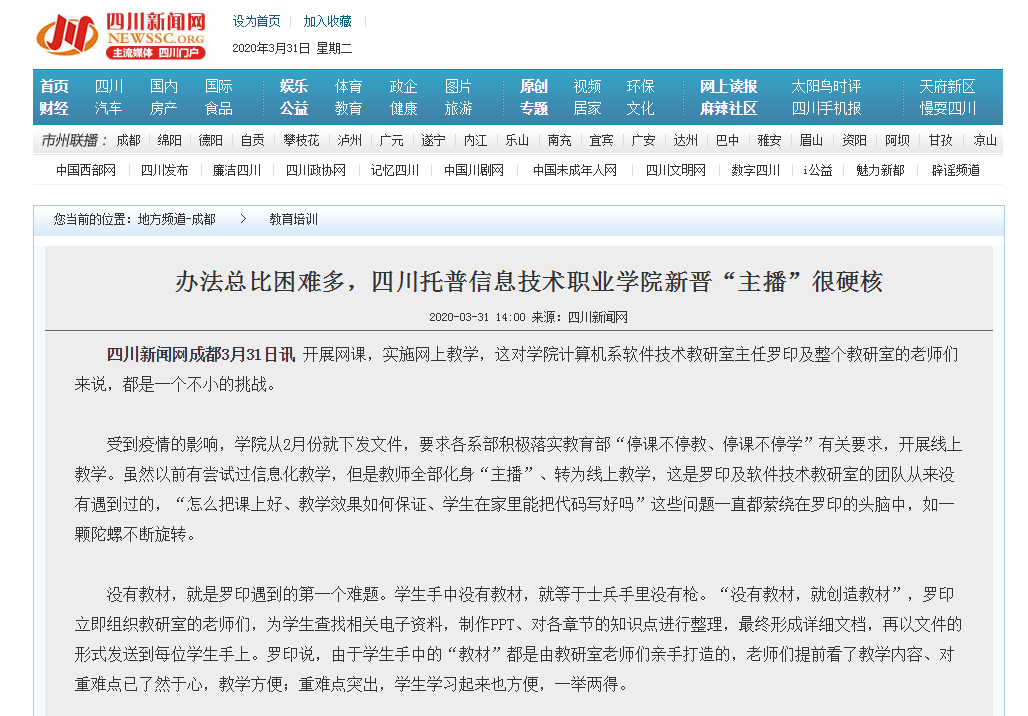
Task: Select 天府新区 navigation link
Action: [x=947, y=87]
